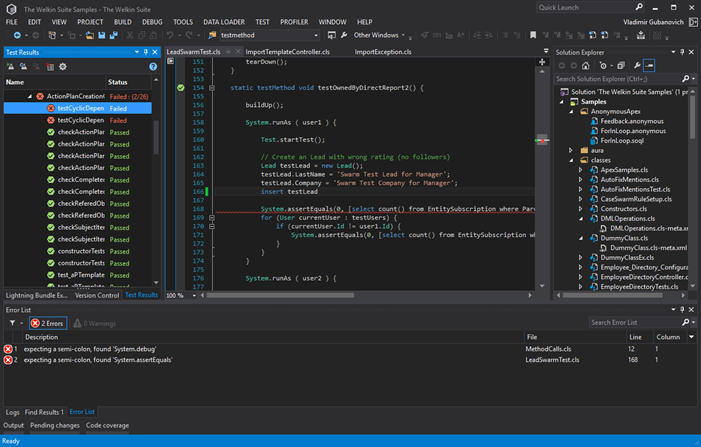
Task: Open the Other Windows dropdown
Action: 379,35
